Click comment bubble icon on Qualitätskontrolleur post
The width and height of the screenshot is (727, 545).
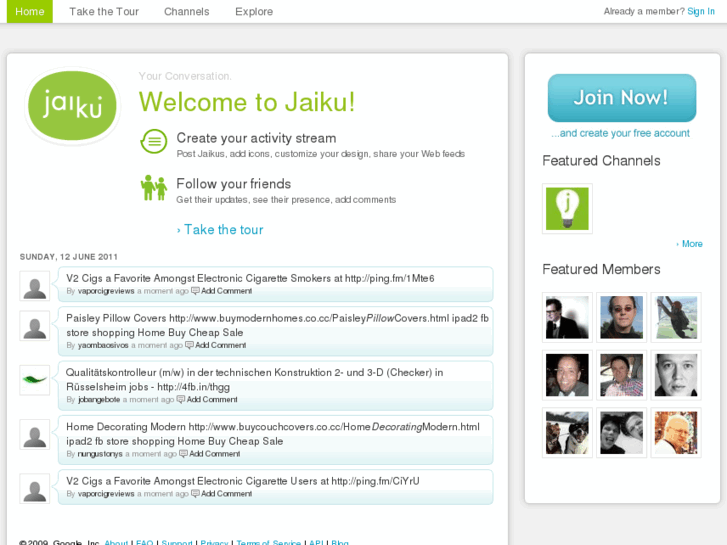click(181, 399)
